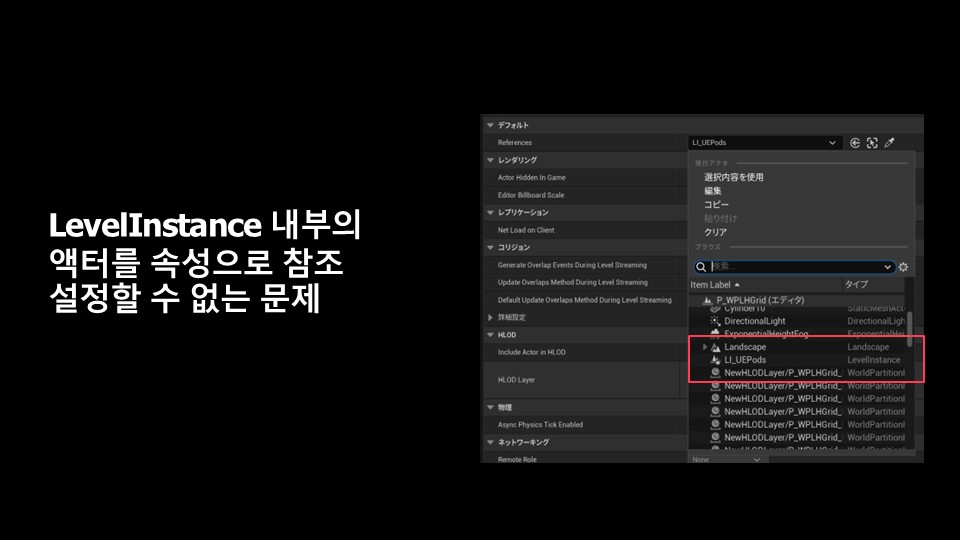Select the Landscape actor row
960x540 pixels.
[797, 347]
